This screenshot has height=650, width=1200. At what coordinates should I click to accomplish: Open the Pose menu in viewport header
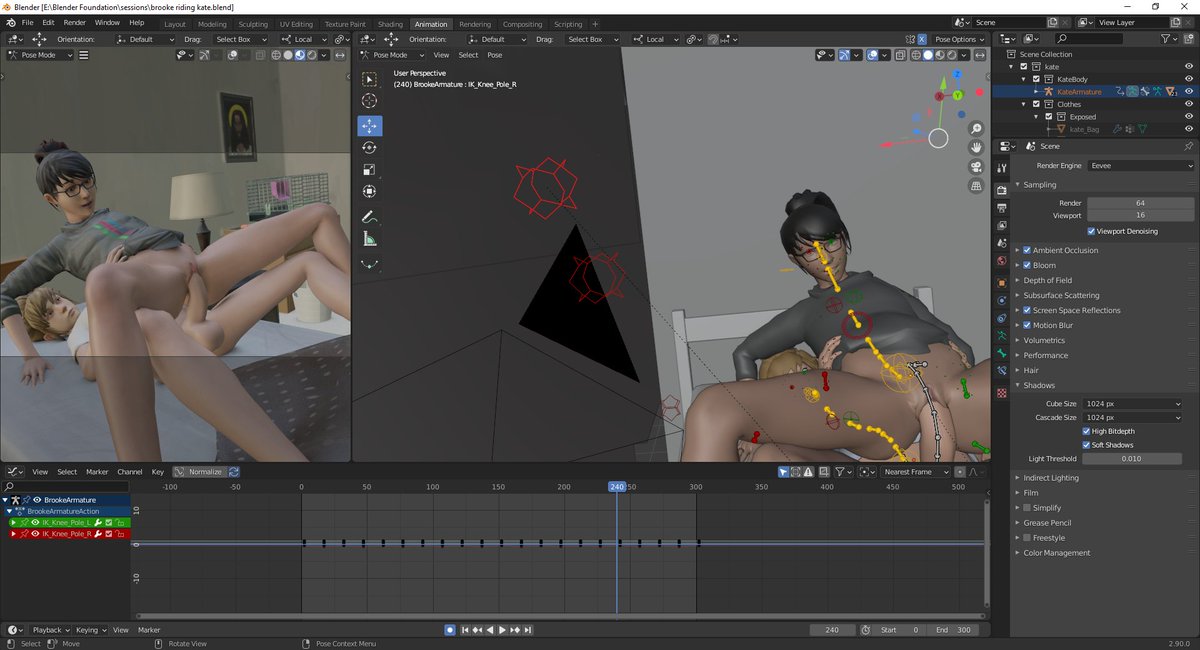[495, 55]
